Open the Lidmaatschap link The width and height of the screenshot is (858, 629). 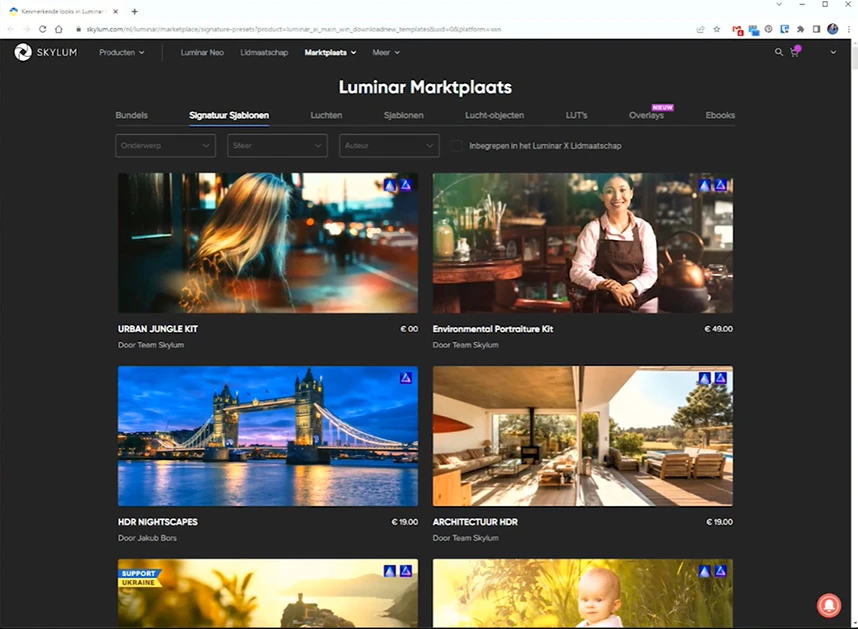point(264,53)
